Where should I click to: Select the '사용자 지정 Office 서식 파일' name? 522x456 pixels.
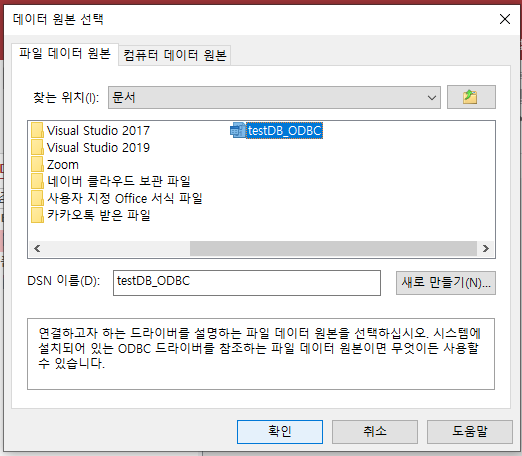point(125,198)
